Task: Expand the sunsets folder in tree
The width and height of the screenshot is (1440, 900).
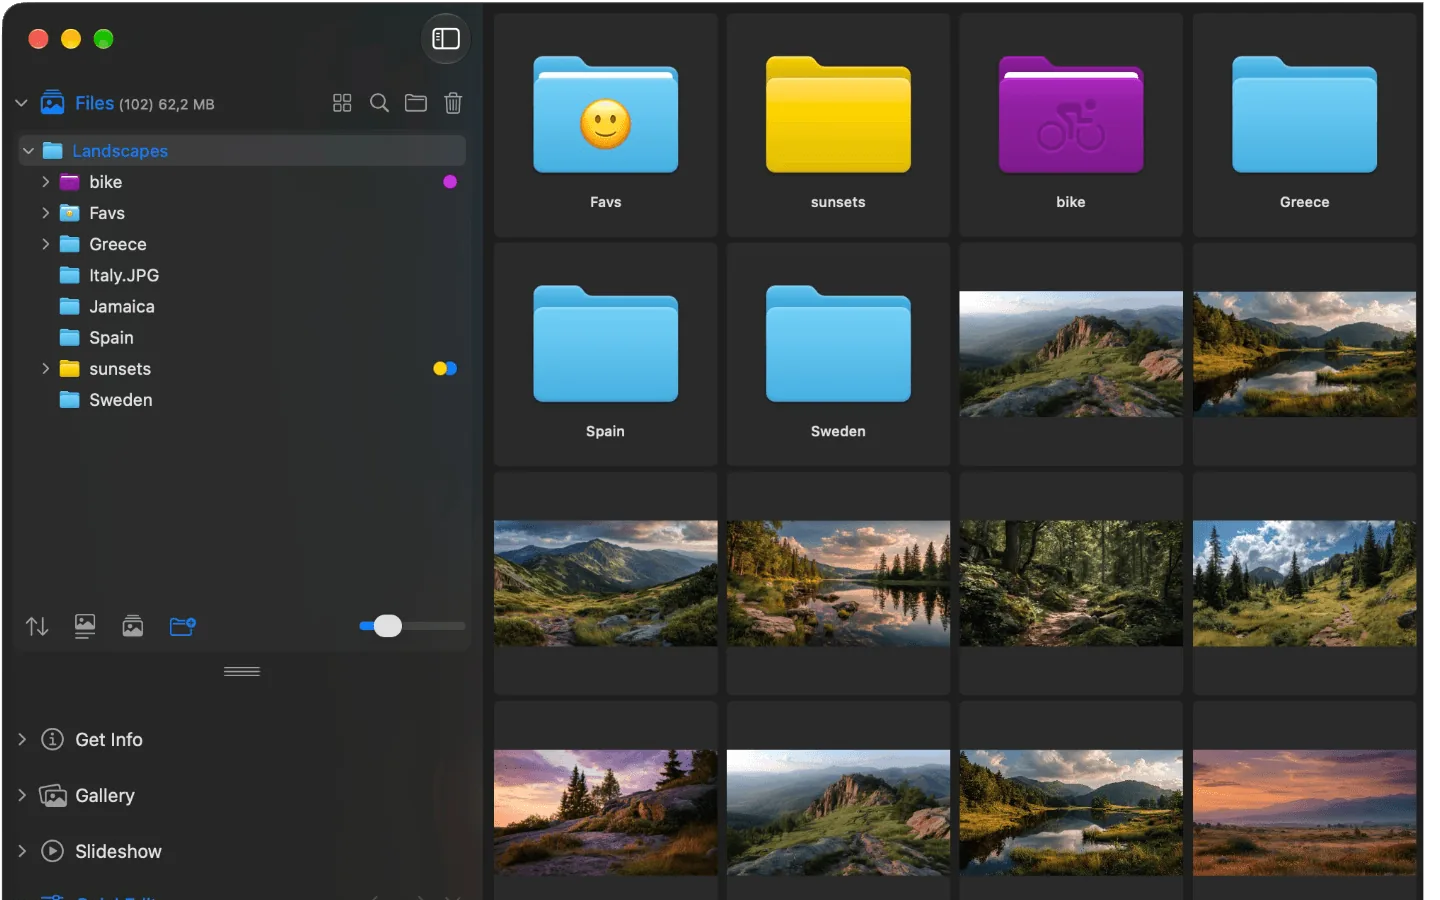Action: [45, 369]
